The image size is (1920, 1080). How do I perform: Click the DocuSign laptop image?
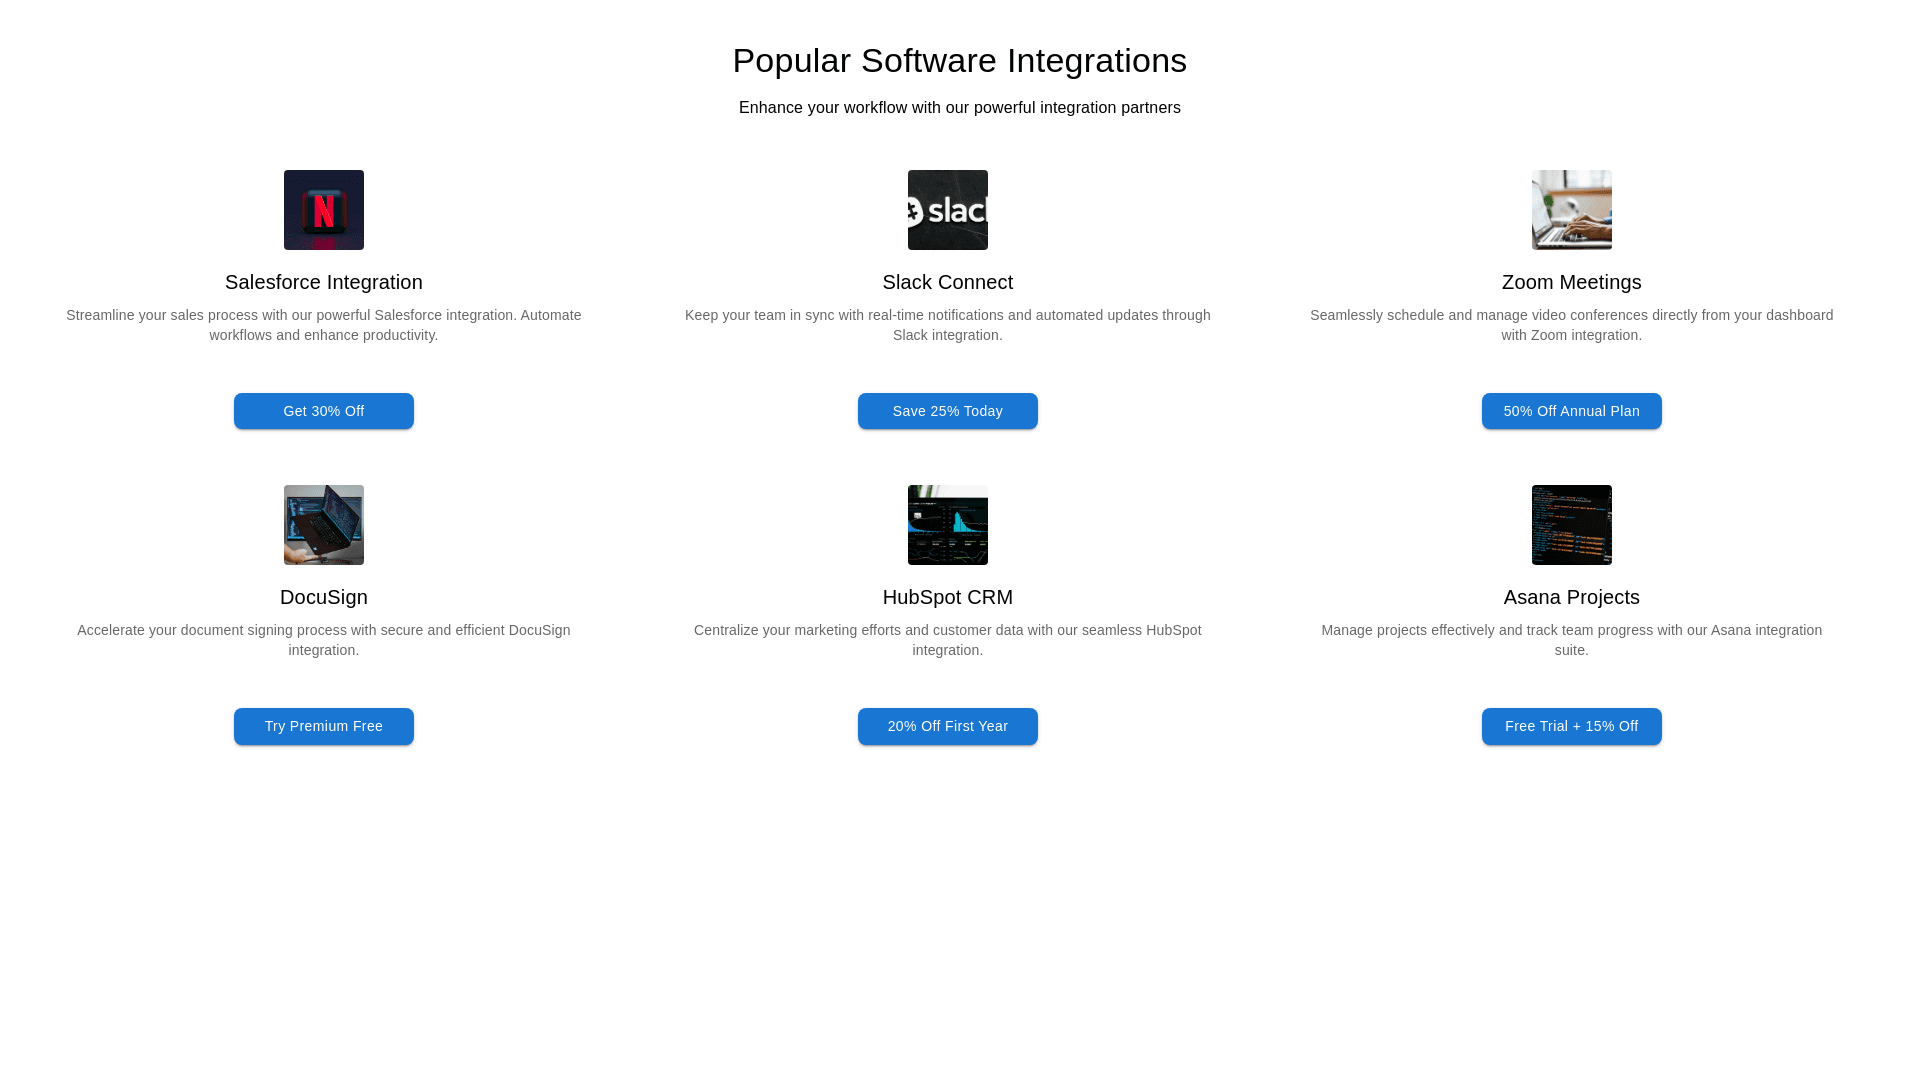pos(323,525)
